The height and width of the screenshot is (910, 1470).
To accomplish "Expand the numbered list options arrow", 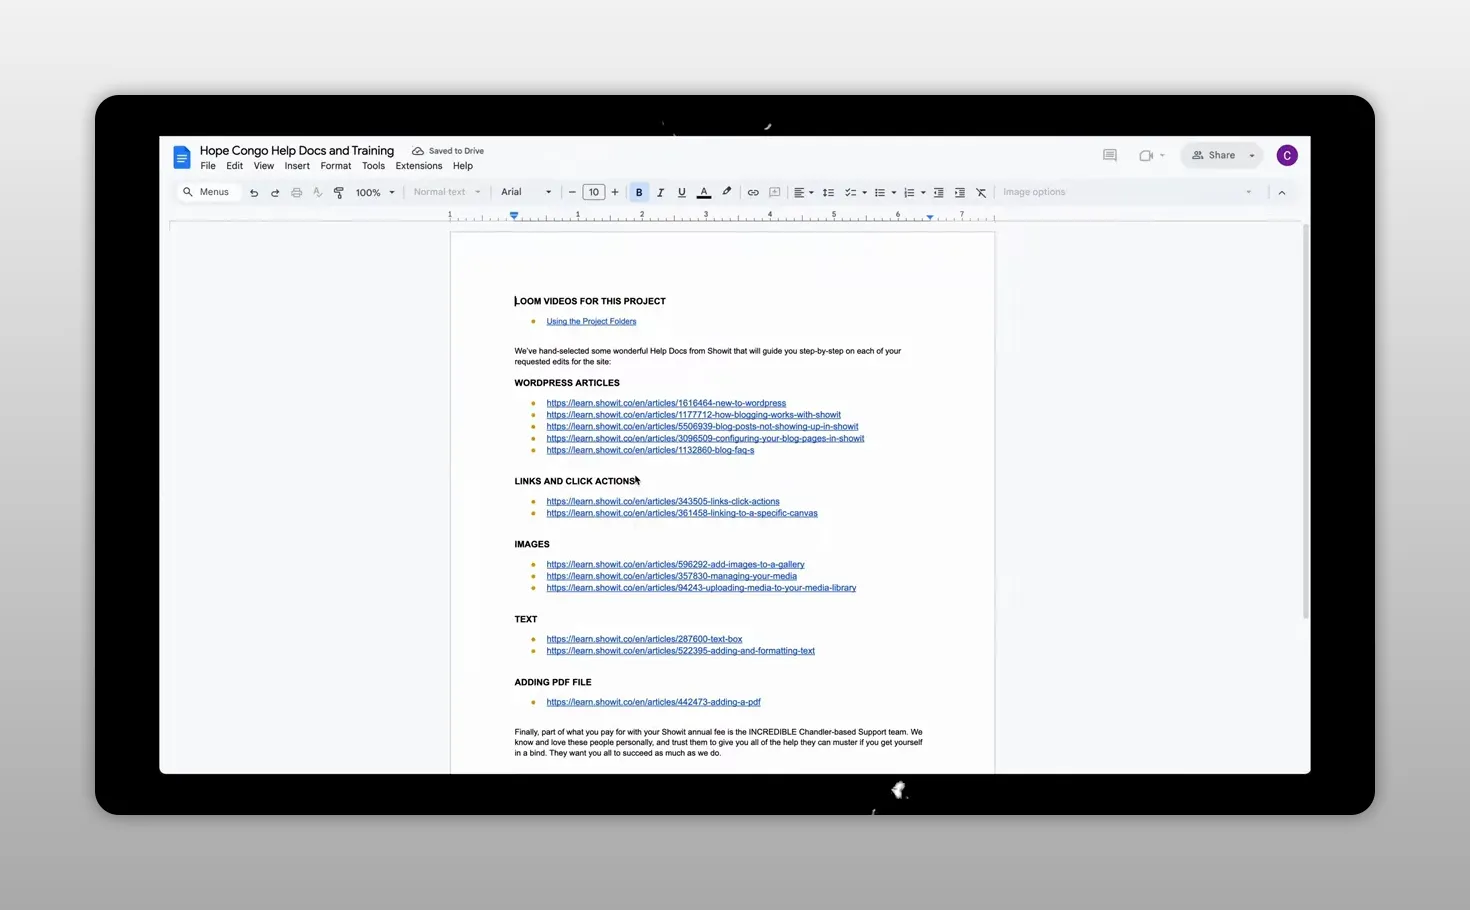I will (x=923, y=193).
